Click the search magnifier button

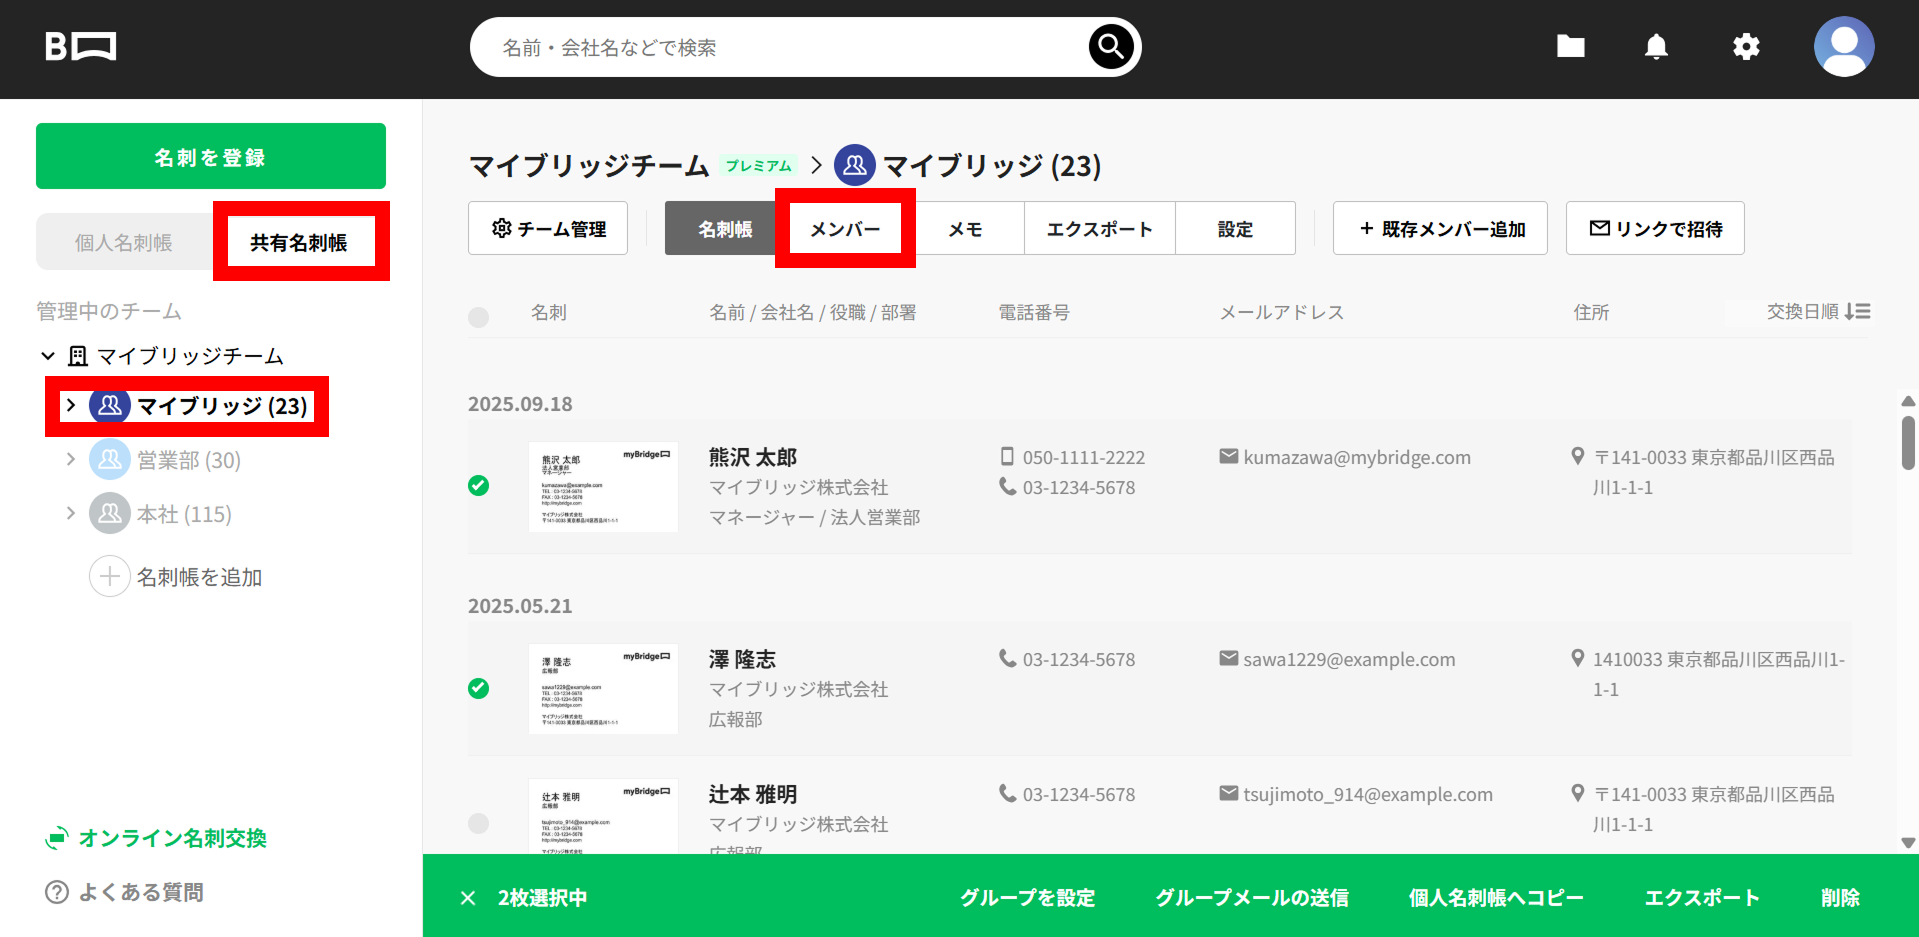pos(1111,46)
